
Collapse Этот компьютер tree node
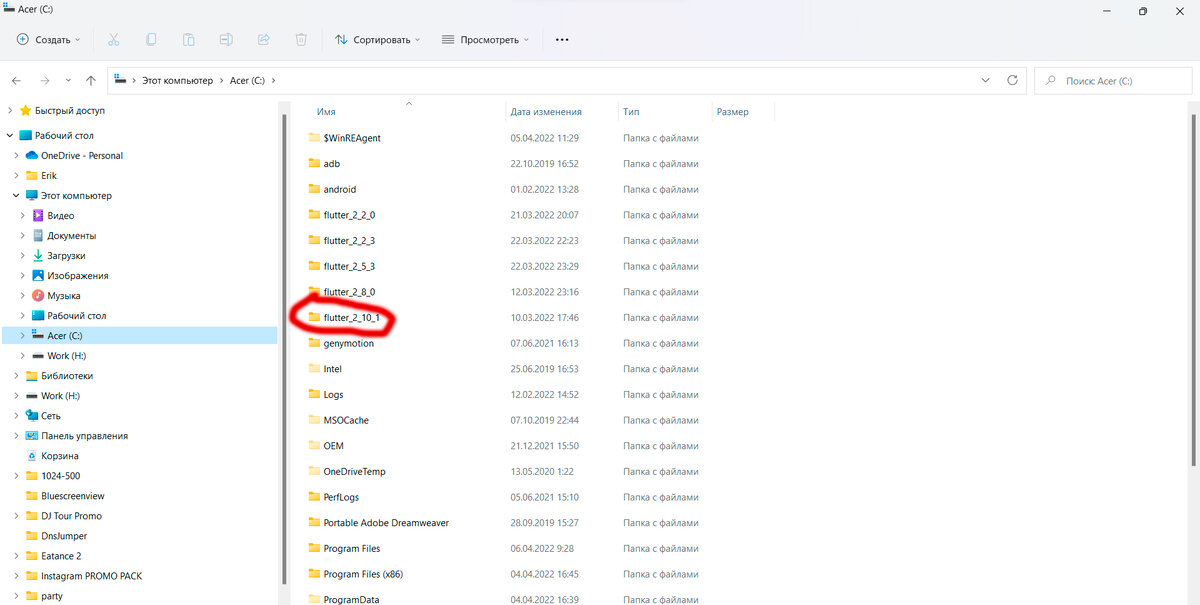tap(16, 196)
